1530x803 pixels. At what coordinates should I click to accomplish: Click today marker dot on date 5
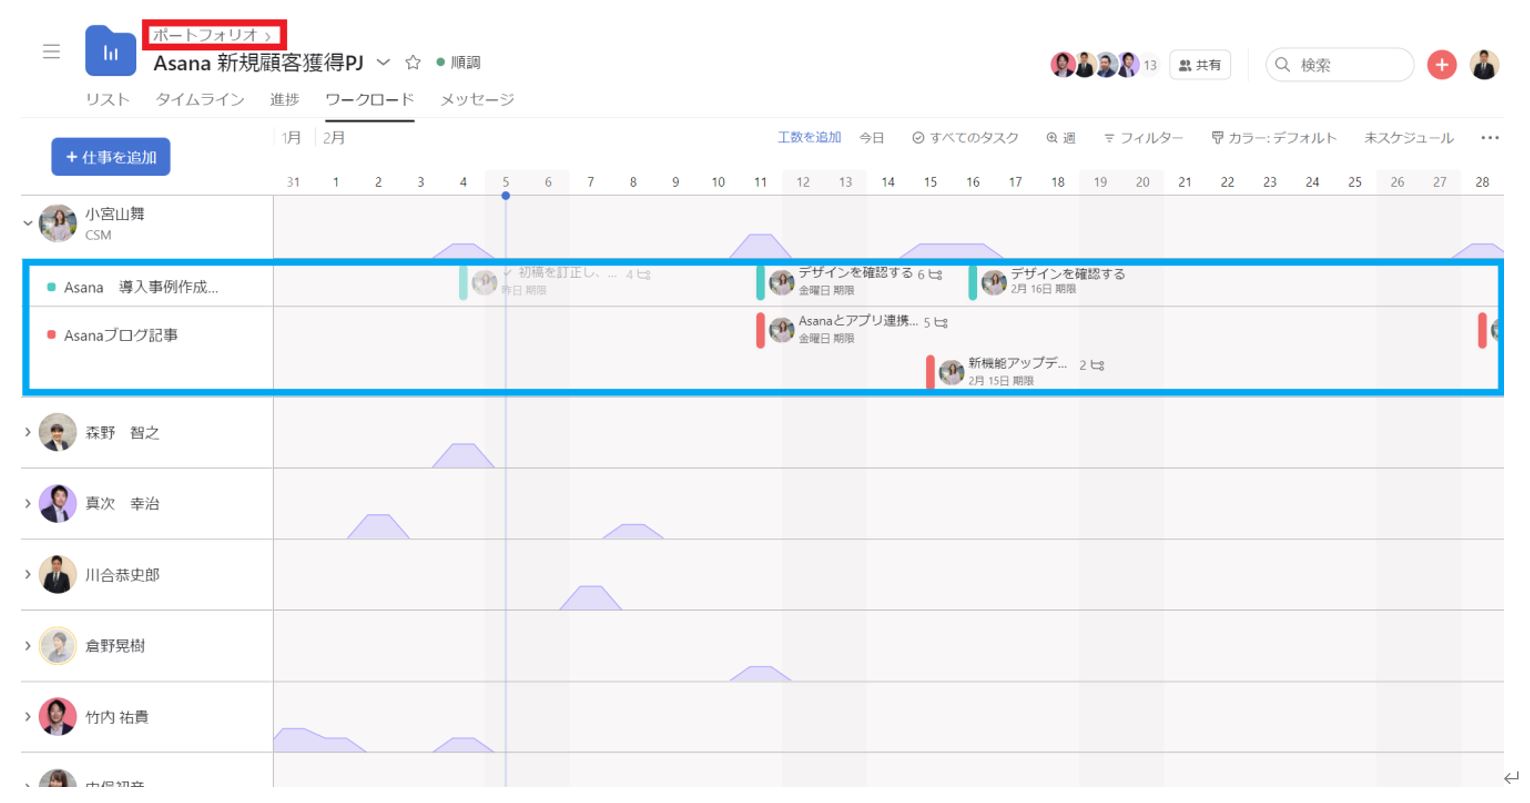click(506, 196)
